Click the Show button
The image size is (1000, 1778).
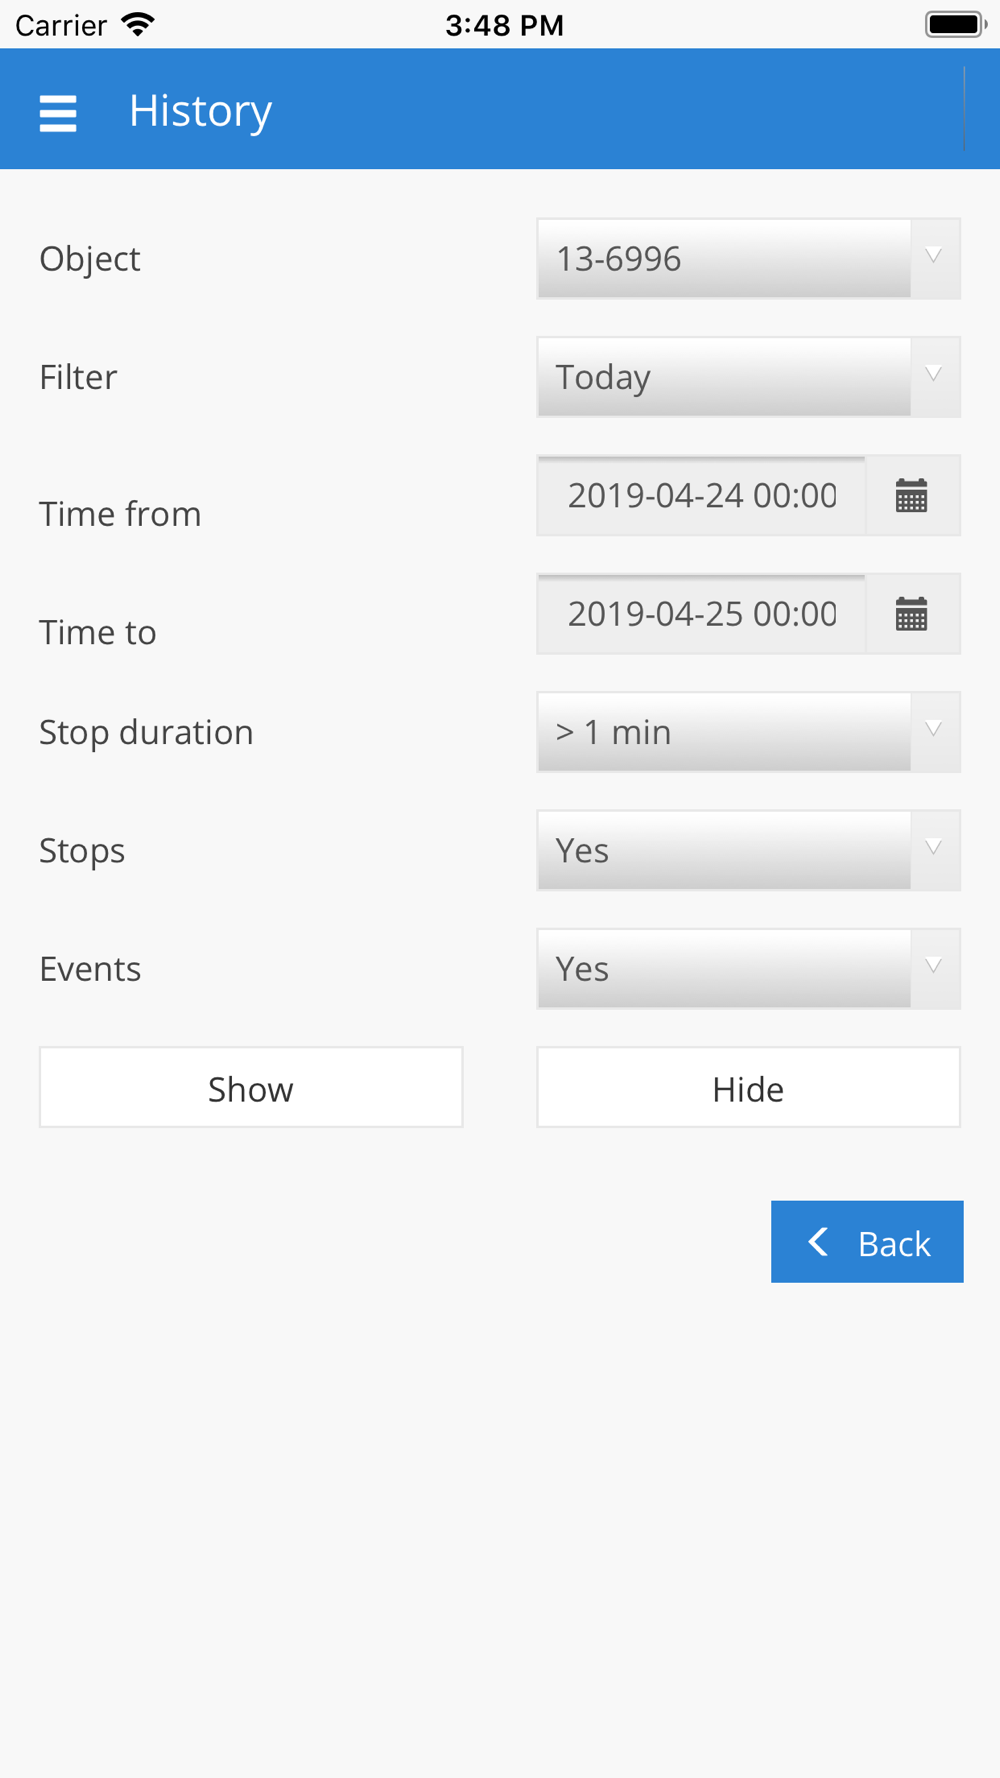(251, 1088)
